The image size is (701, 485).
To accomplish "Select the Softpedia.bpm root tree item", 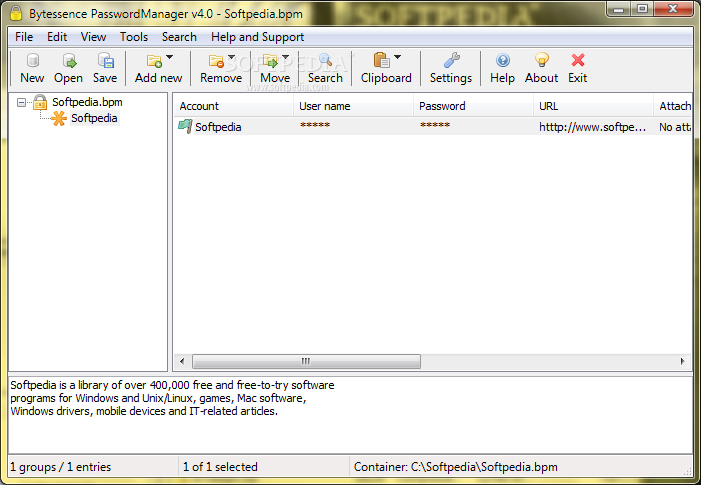I will [87, 102].
